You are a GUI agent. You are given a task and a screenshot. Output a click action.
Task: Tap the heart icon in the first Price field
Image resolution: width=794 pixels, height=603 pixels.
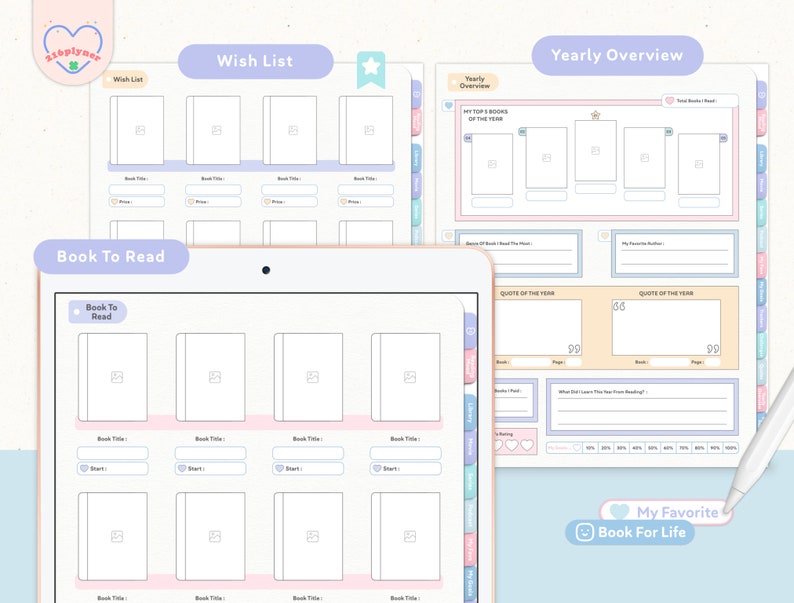tap(114, 202)
